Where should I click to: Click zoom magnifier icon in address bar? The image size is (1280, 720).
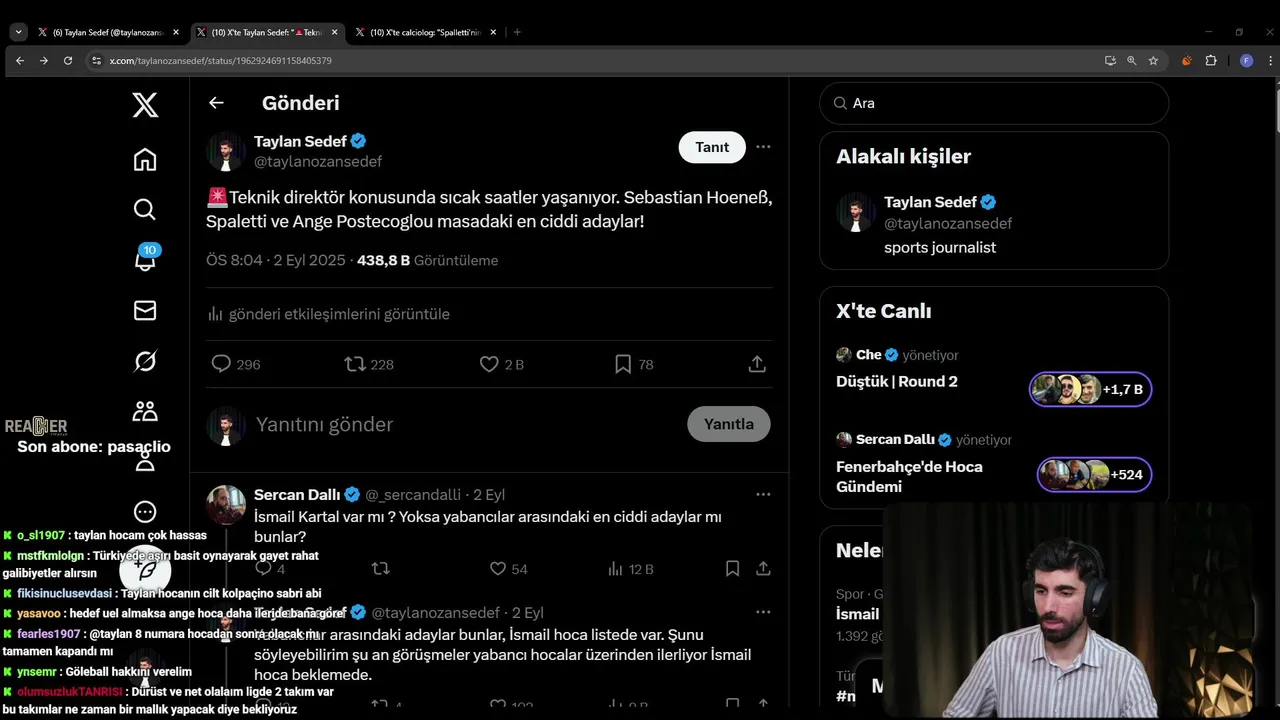click(x=1132, y=61)
